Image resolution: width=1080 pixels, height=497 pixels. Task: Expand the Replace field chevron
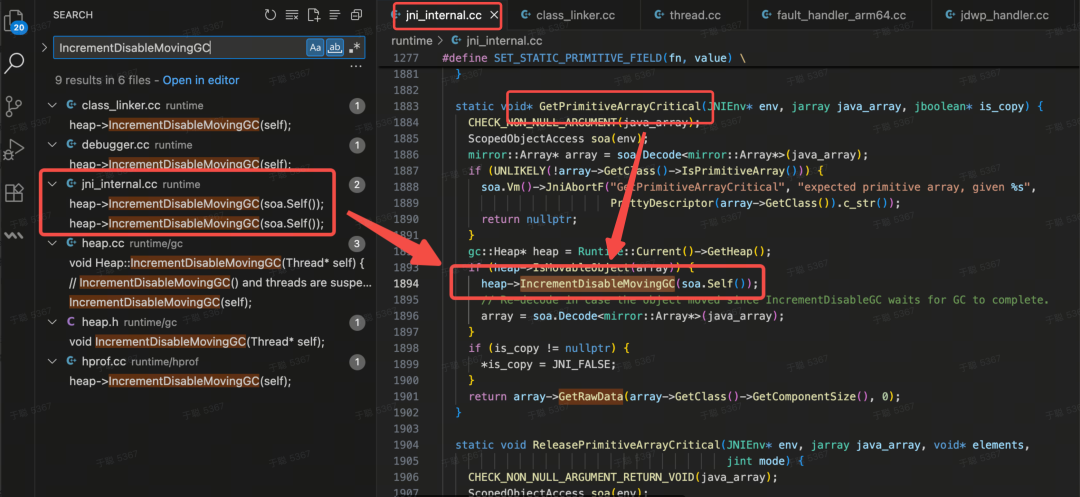point(44,47)
